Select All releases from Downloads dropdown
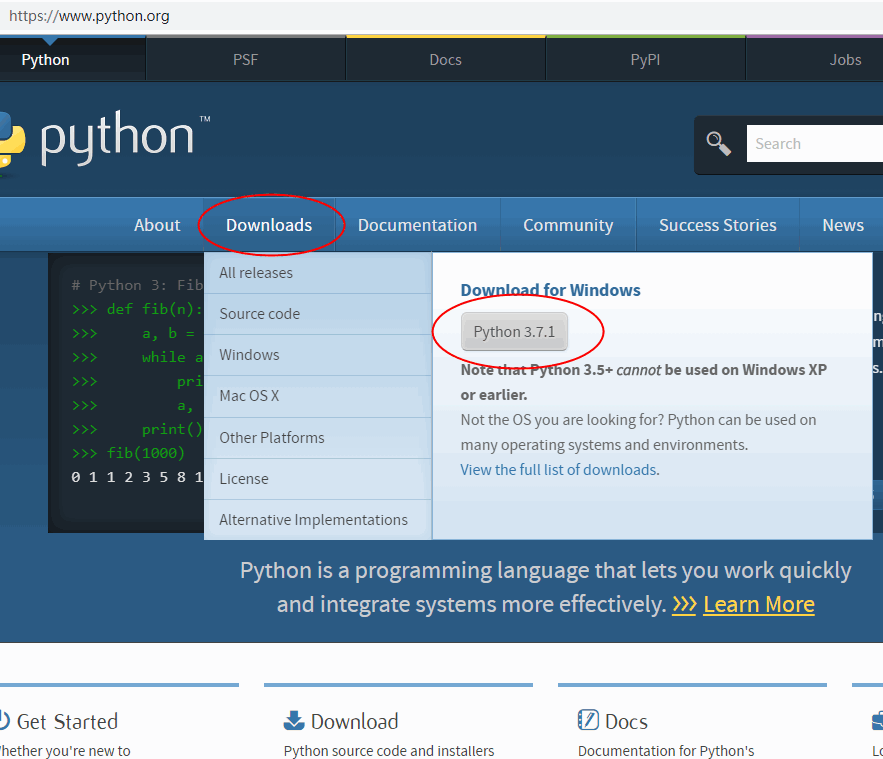This screenshot has height=759, width=883. click(318, 273)
